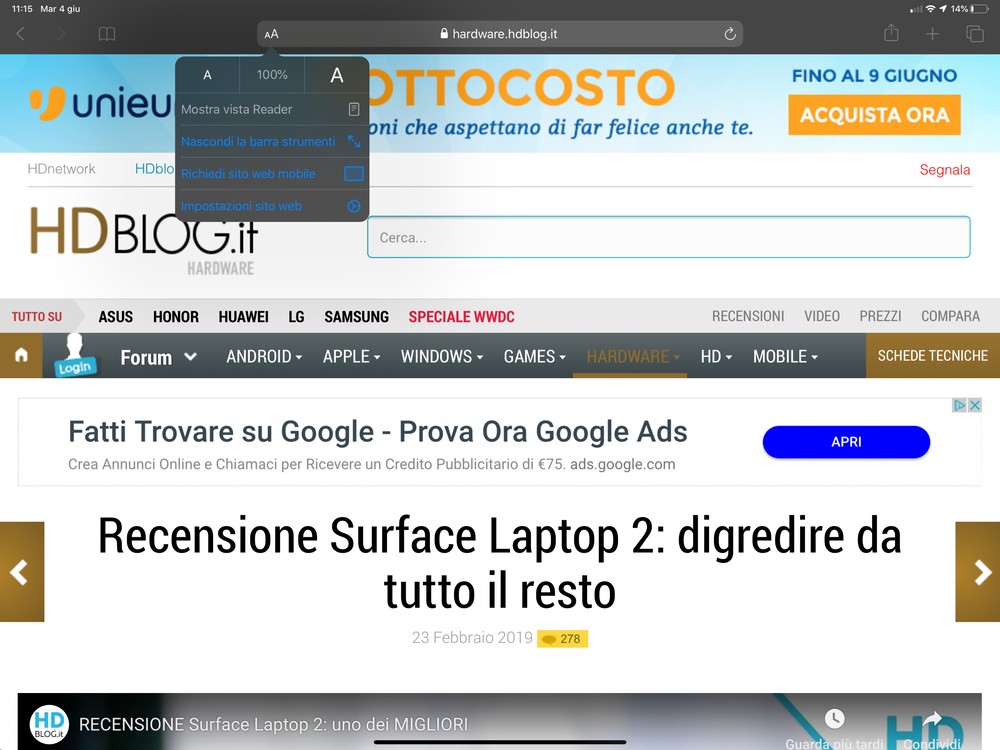The width and height of the screenshot is (1000, 750).
Task: Show all tabs overview icon
Action: 975,34
